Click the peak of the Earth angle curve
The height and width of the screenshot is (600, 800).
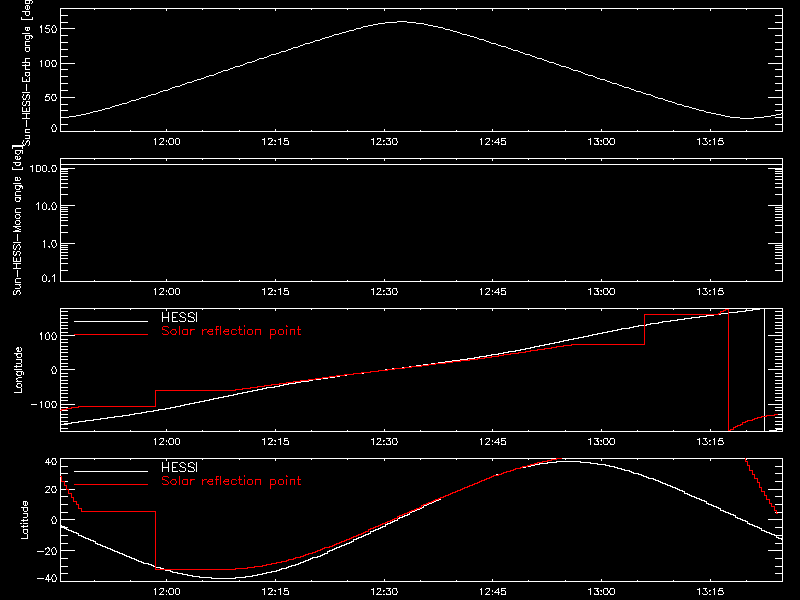tap(402, 21)
